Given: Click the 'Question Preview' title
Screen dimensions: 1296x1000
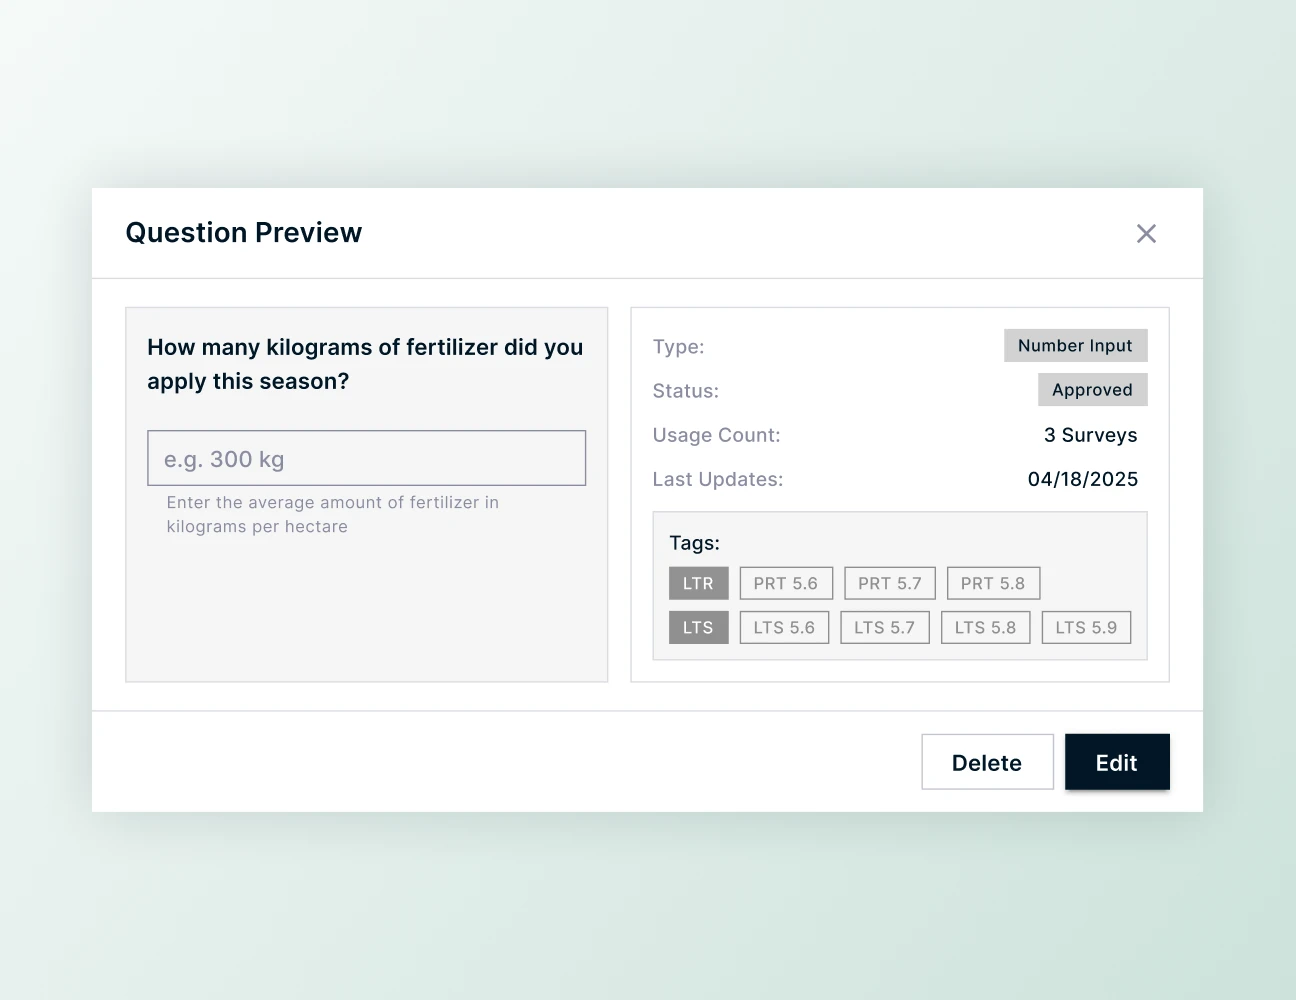Looking at the screenshot, I should [244, 232].
